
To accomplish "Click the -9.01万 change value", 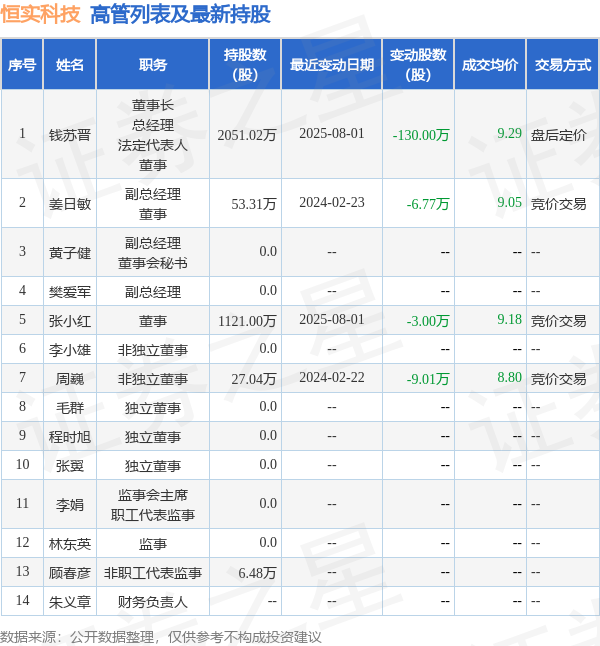I will click(428, 379).
